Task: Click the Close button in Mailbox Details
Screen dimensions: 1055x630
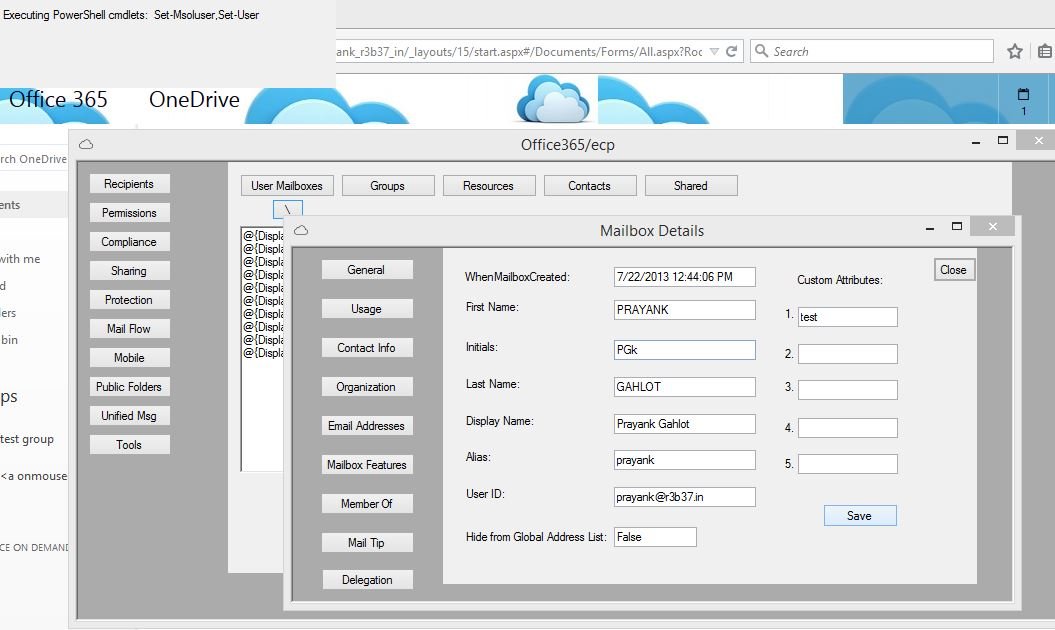Action: coord(954,270)
